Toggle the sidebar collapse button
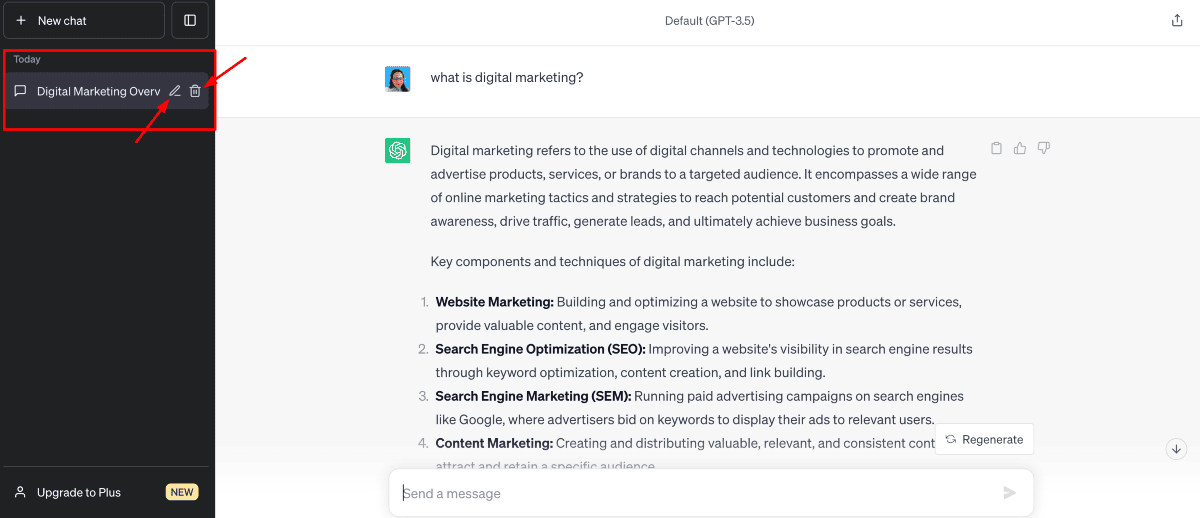 coord(190,20)
